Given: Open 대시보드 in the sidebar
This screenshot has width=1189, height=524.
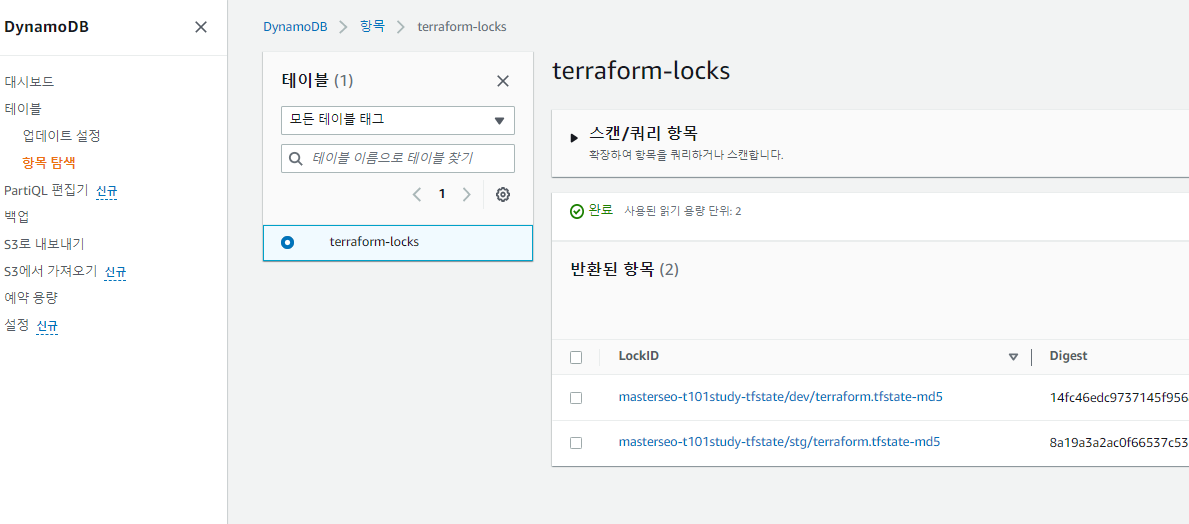Looking at the screenshot, I should click(x=29, y=82).
